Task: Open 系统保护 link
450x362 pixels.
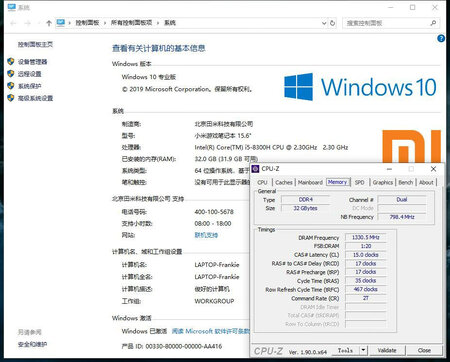Action: 30,86
